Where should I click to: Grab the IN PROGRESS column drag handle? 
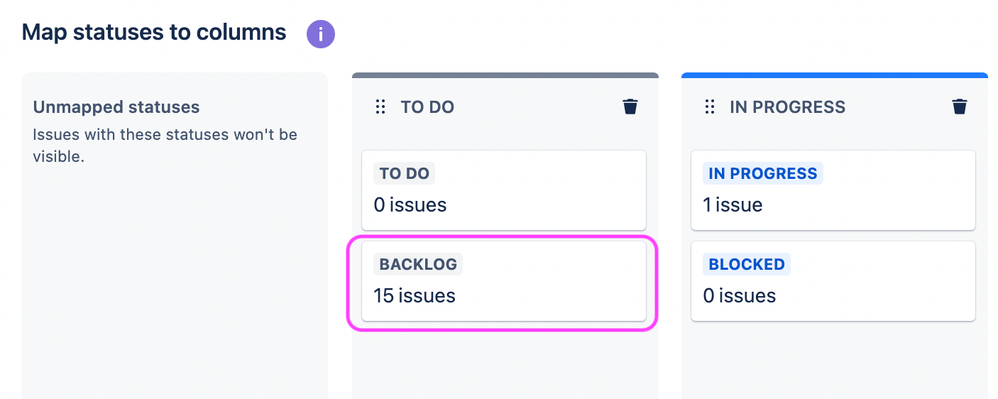click(x=710, y=107)
